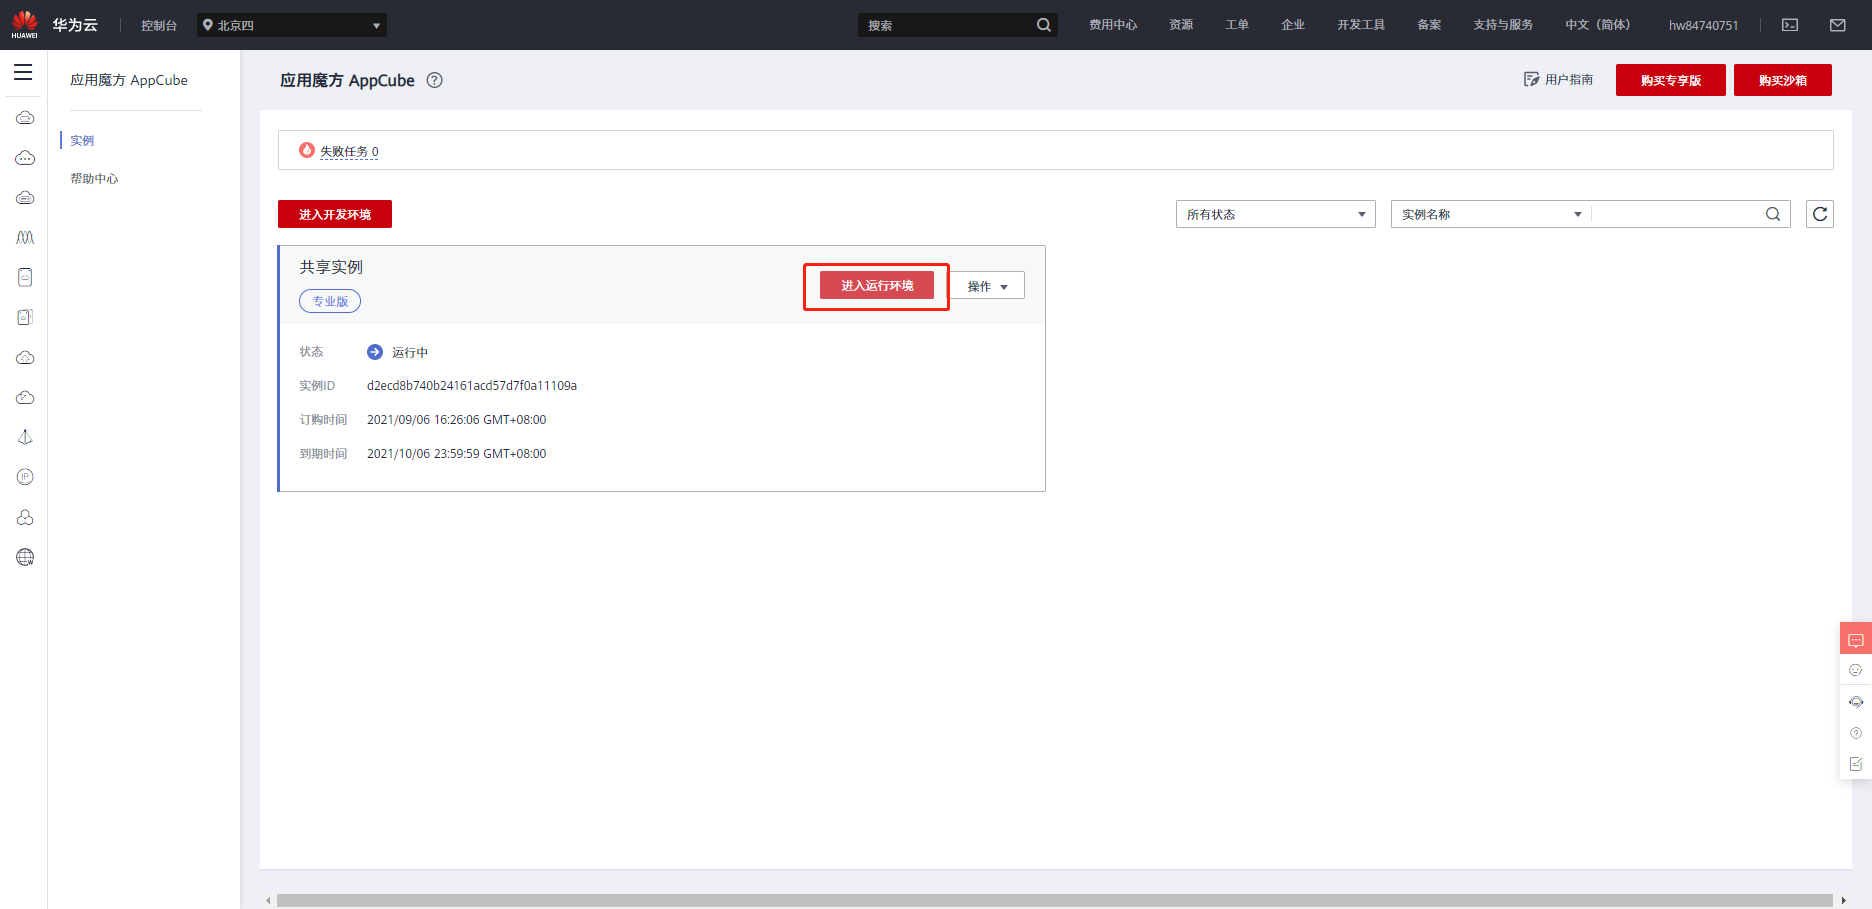Open the 备案 top menu

click(x=1429, y=25)
